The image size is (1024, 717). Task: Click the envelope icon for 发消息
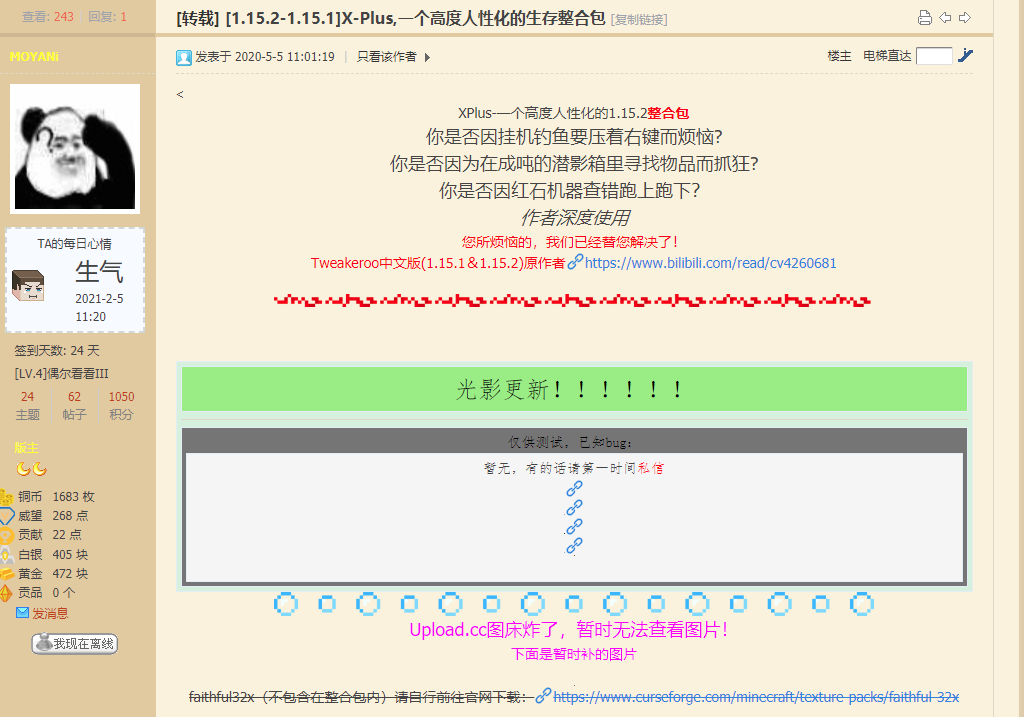(x=22, y=613)
